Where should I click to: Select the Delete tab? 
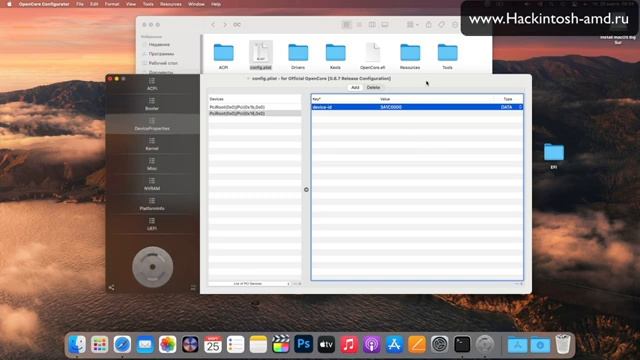(373, 87)
